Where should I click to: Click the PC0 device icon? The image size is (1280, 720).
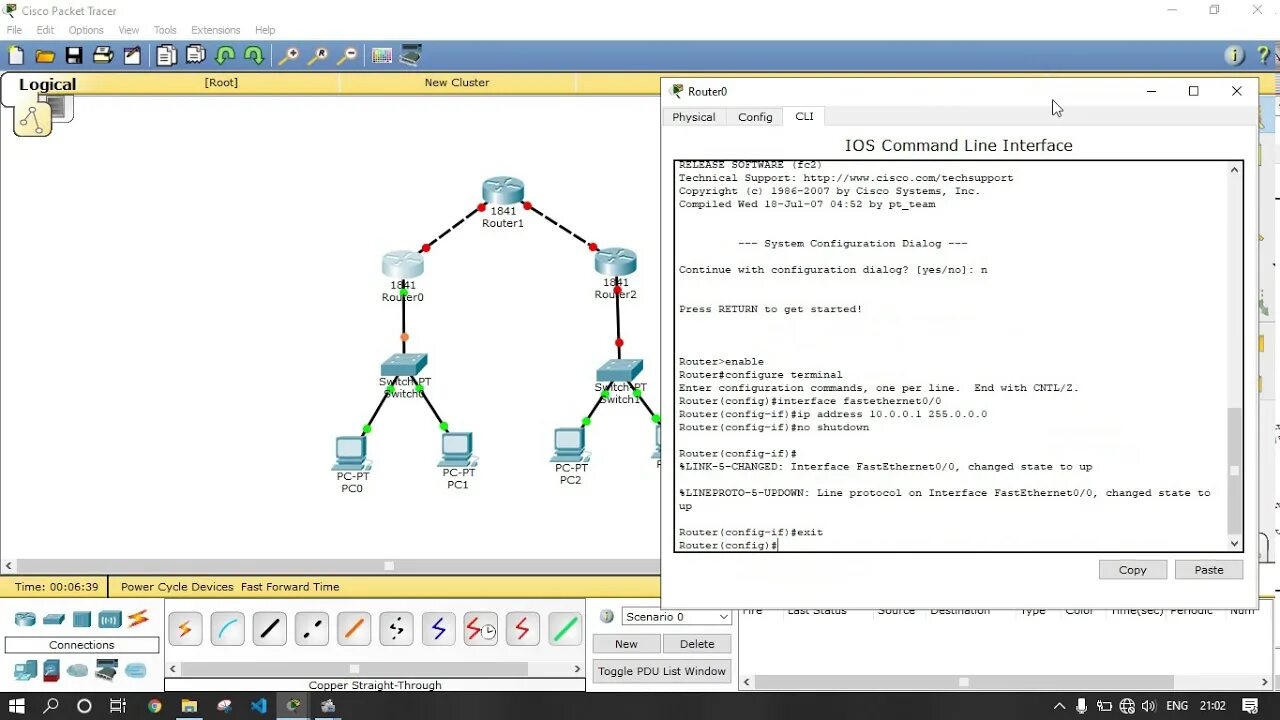[351, 453]
